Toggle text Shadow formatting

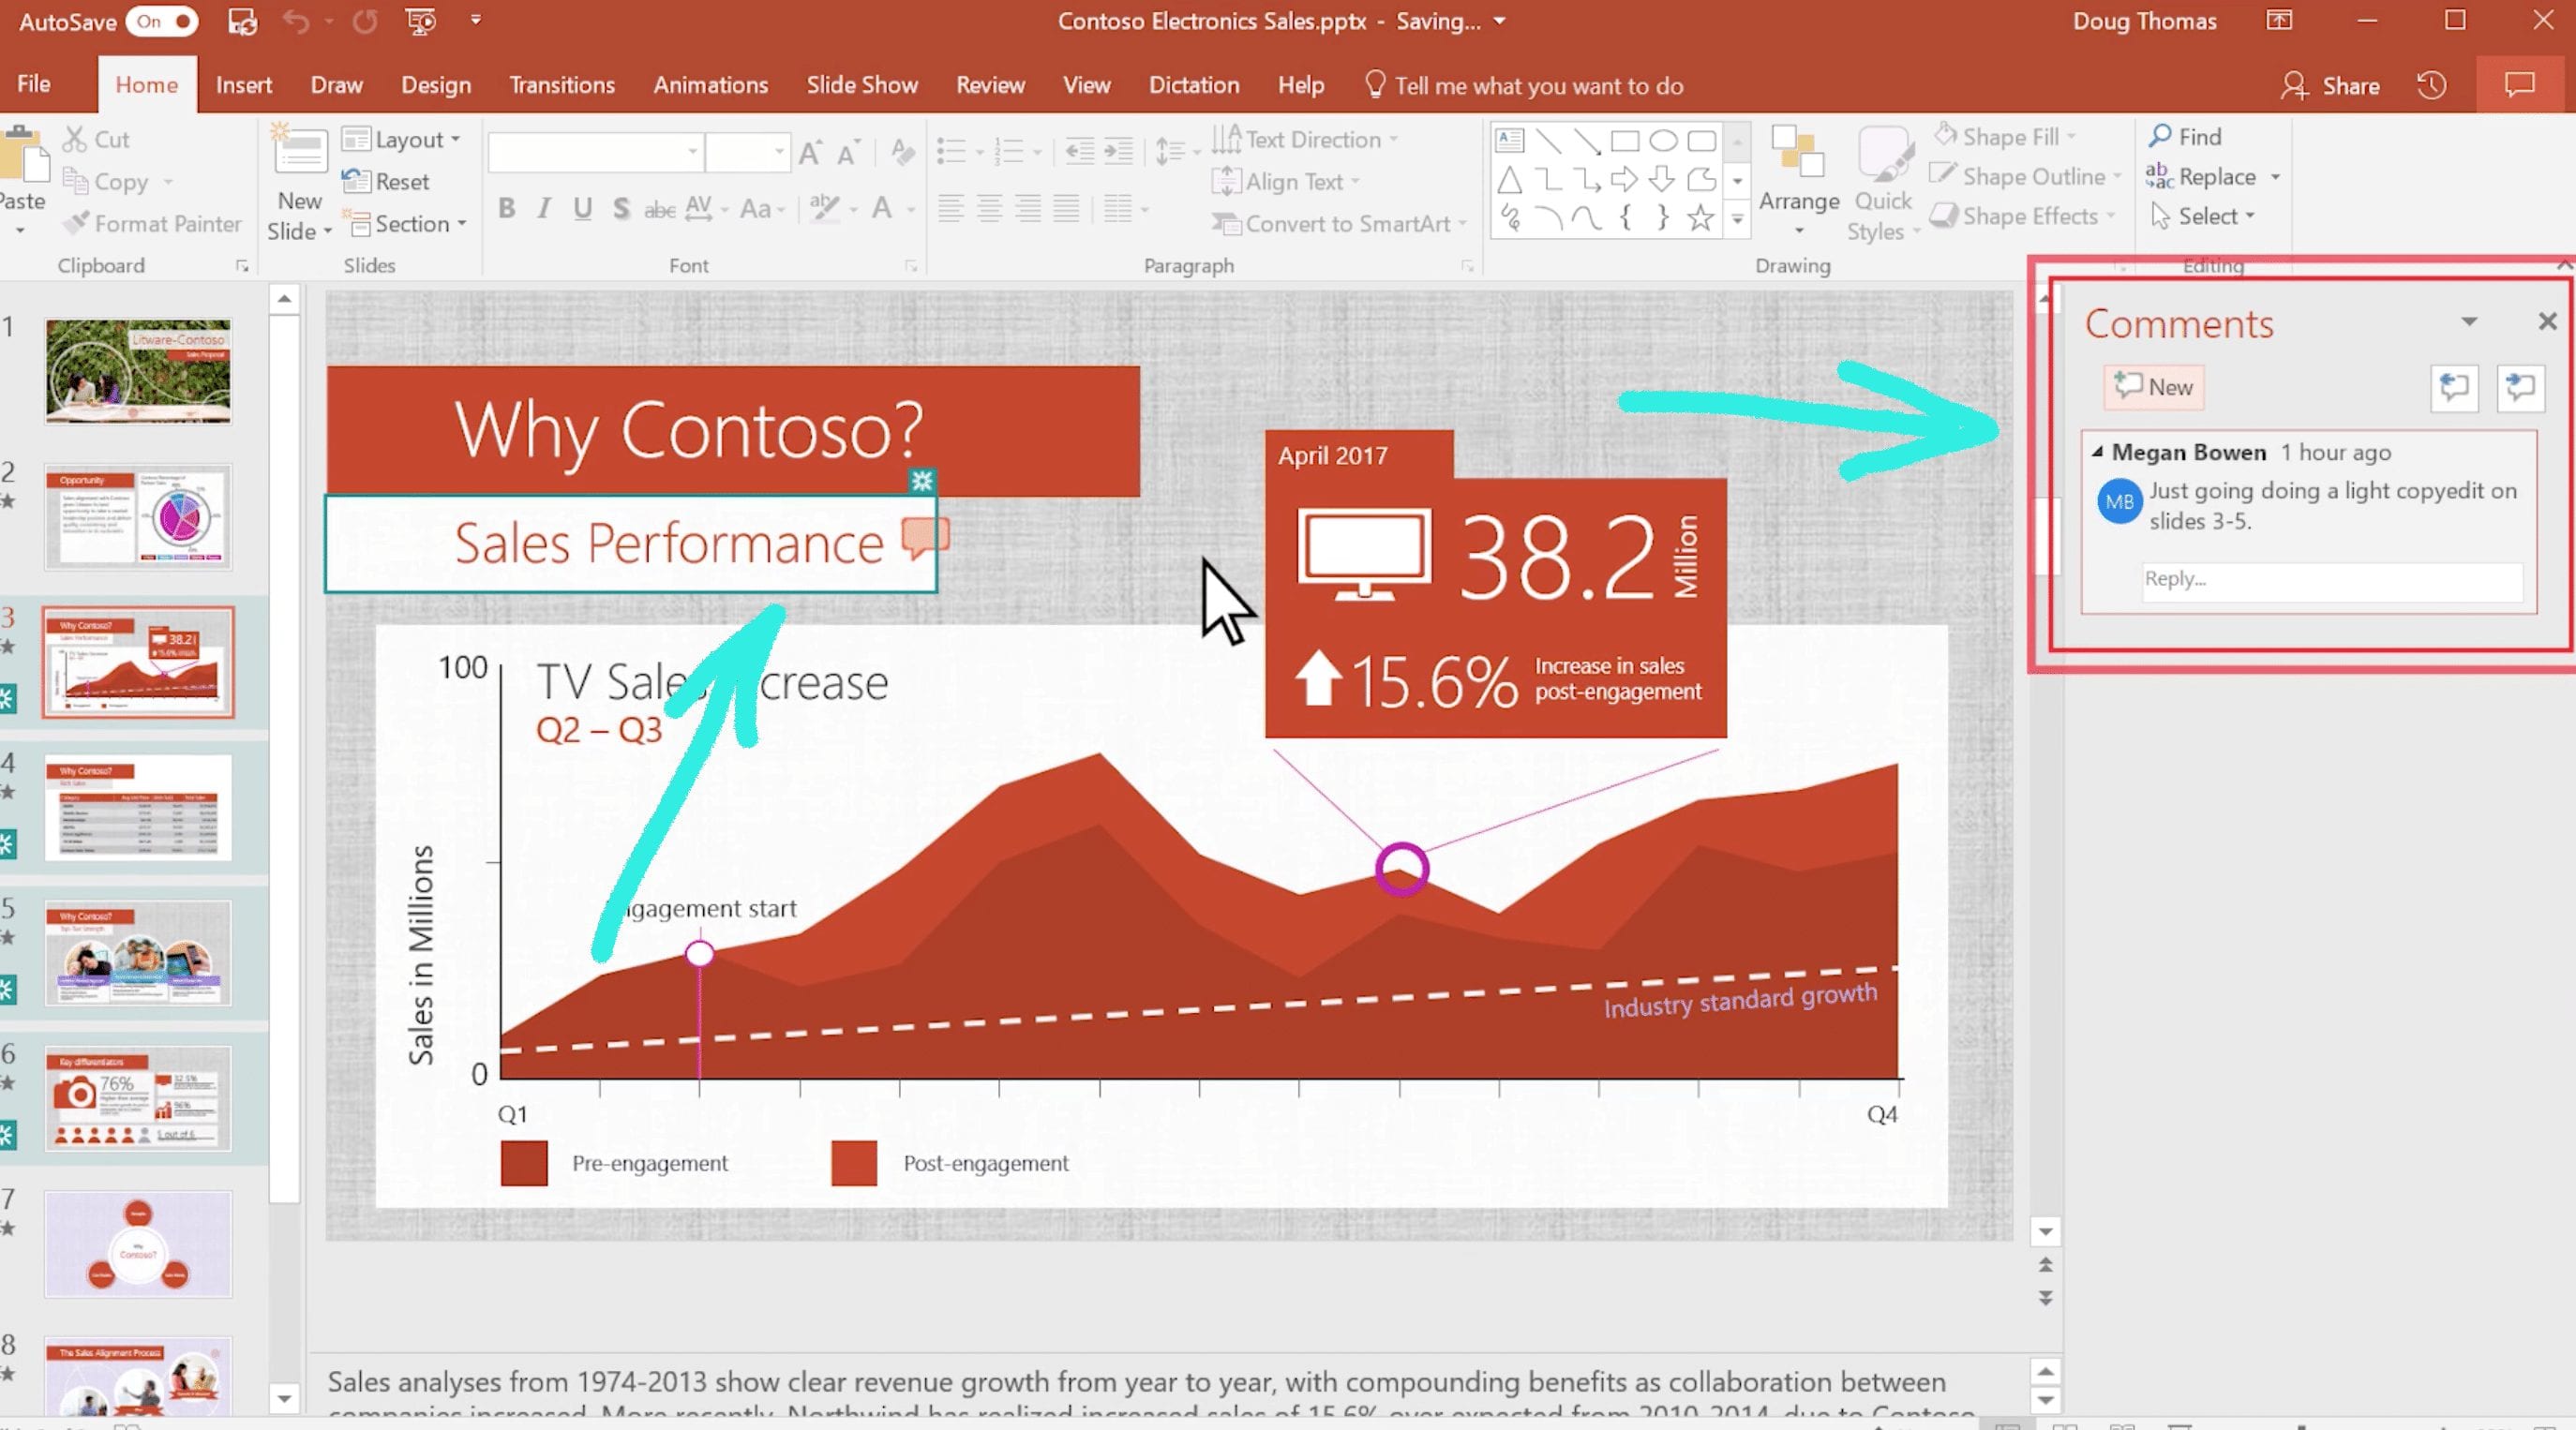(621, 208)
